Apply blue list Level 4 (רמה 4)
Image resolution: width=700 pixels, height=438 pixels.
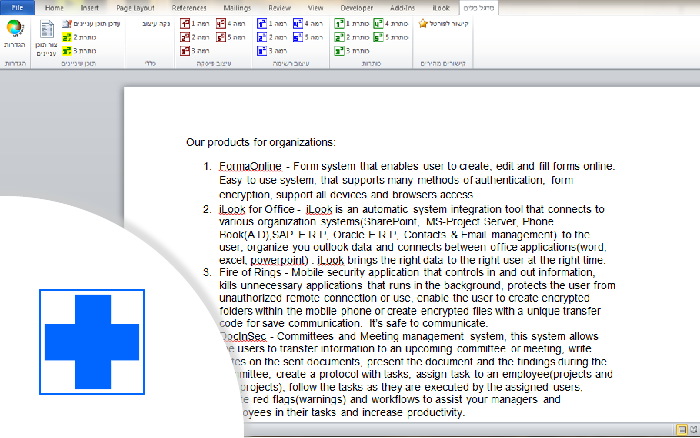[x=308, y=24]
